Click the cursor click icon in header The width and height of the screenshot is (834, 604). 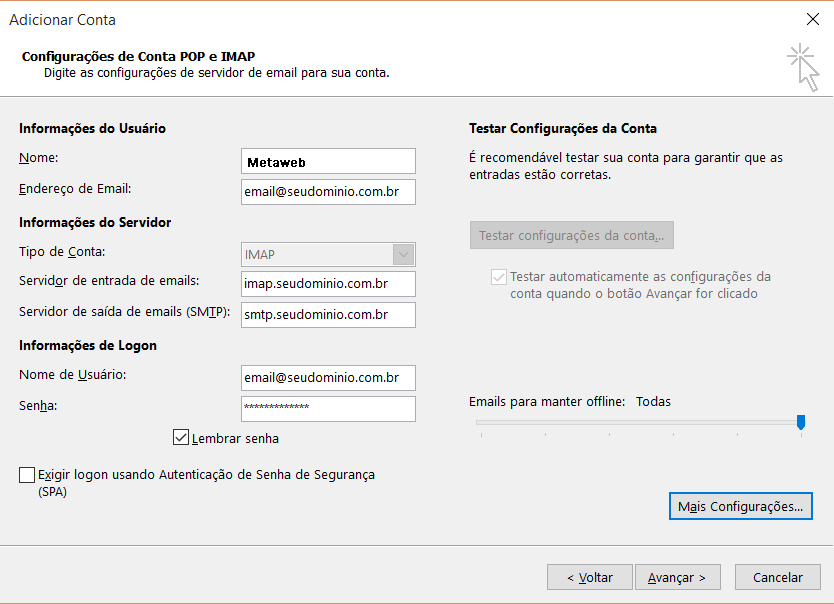(802, 67)
